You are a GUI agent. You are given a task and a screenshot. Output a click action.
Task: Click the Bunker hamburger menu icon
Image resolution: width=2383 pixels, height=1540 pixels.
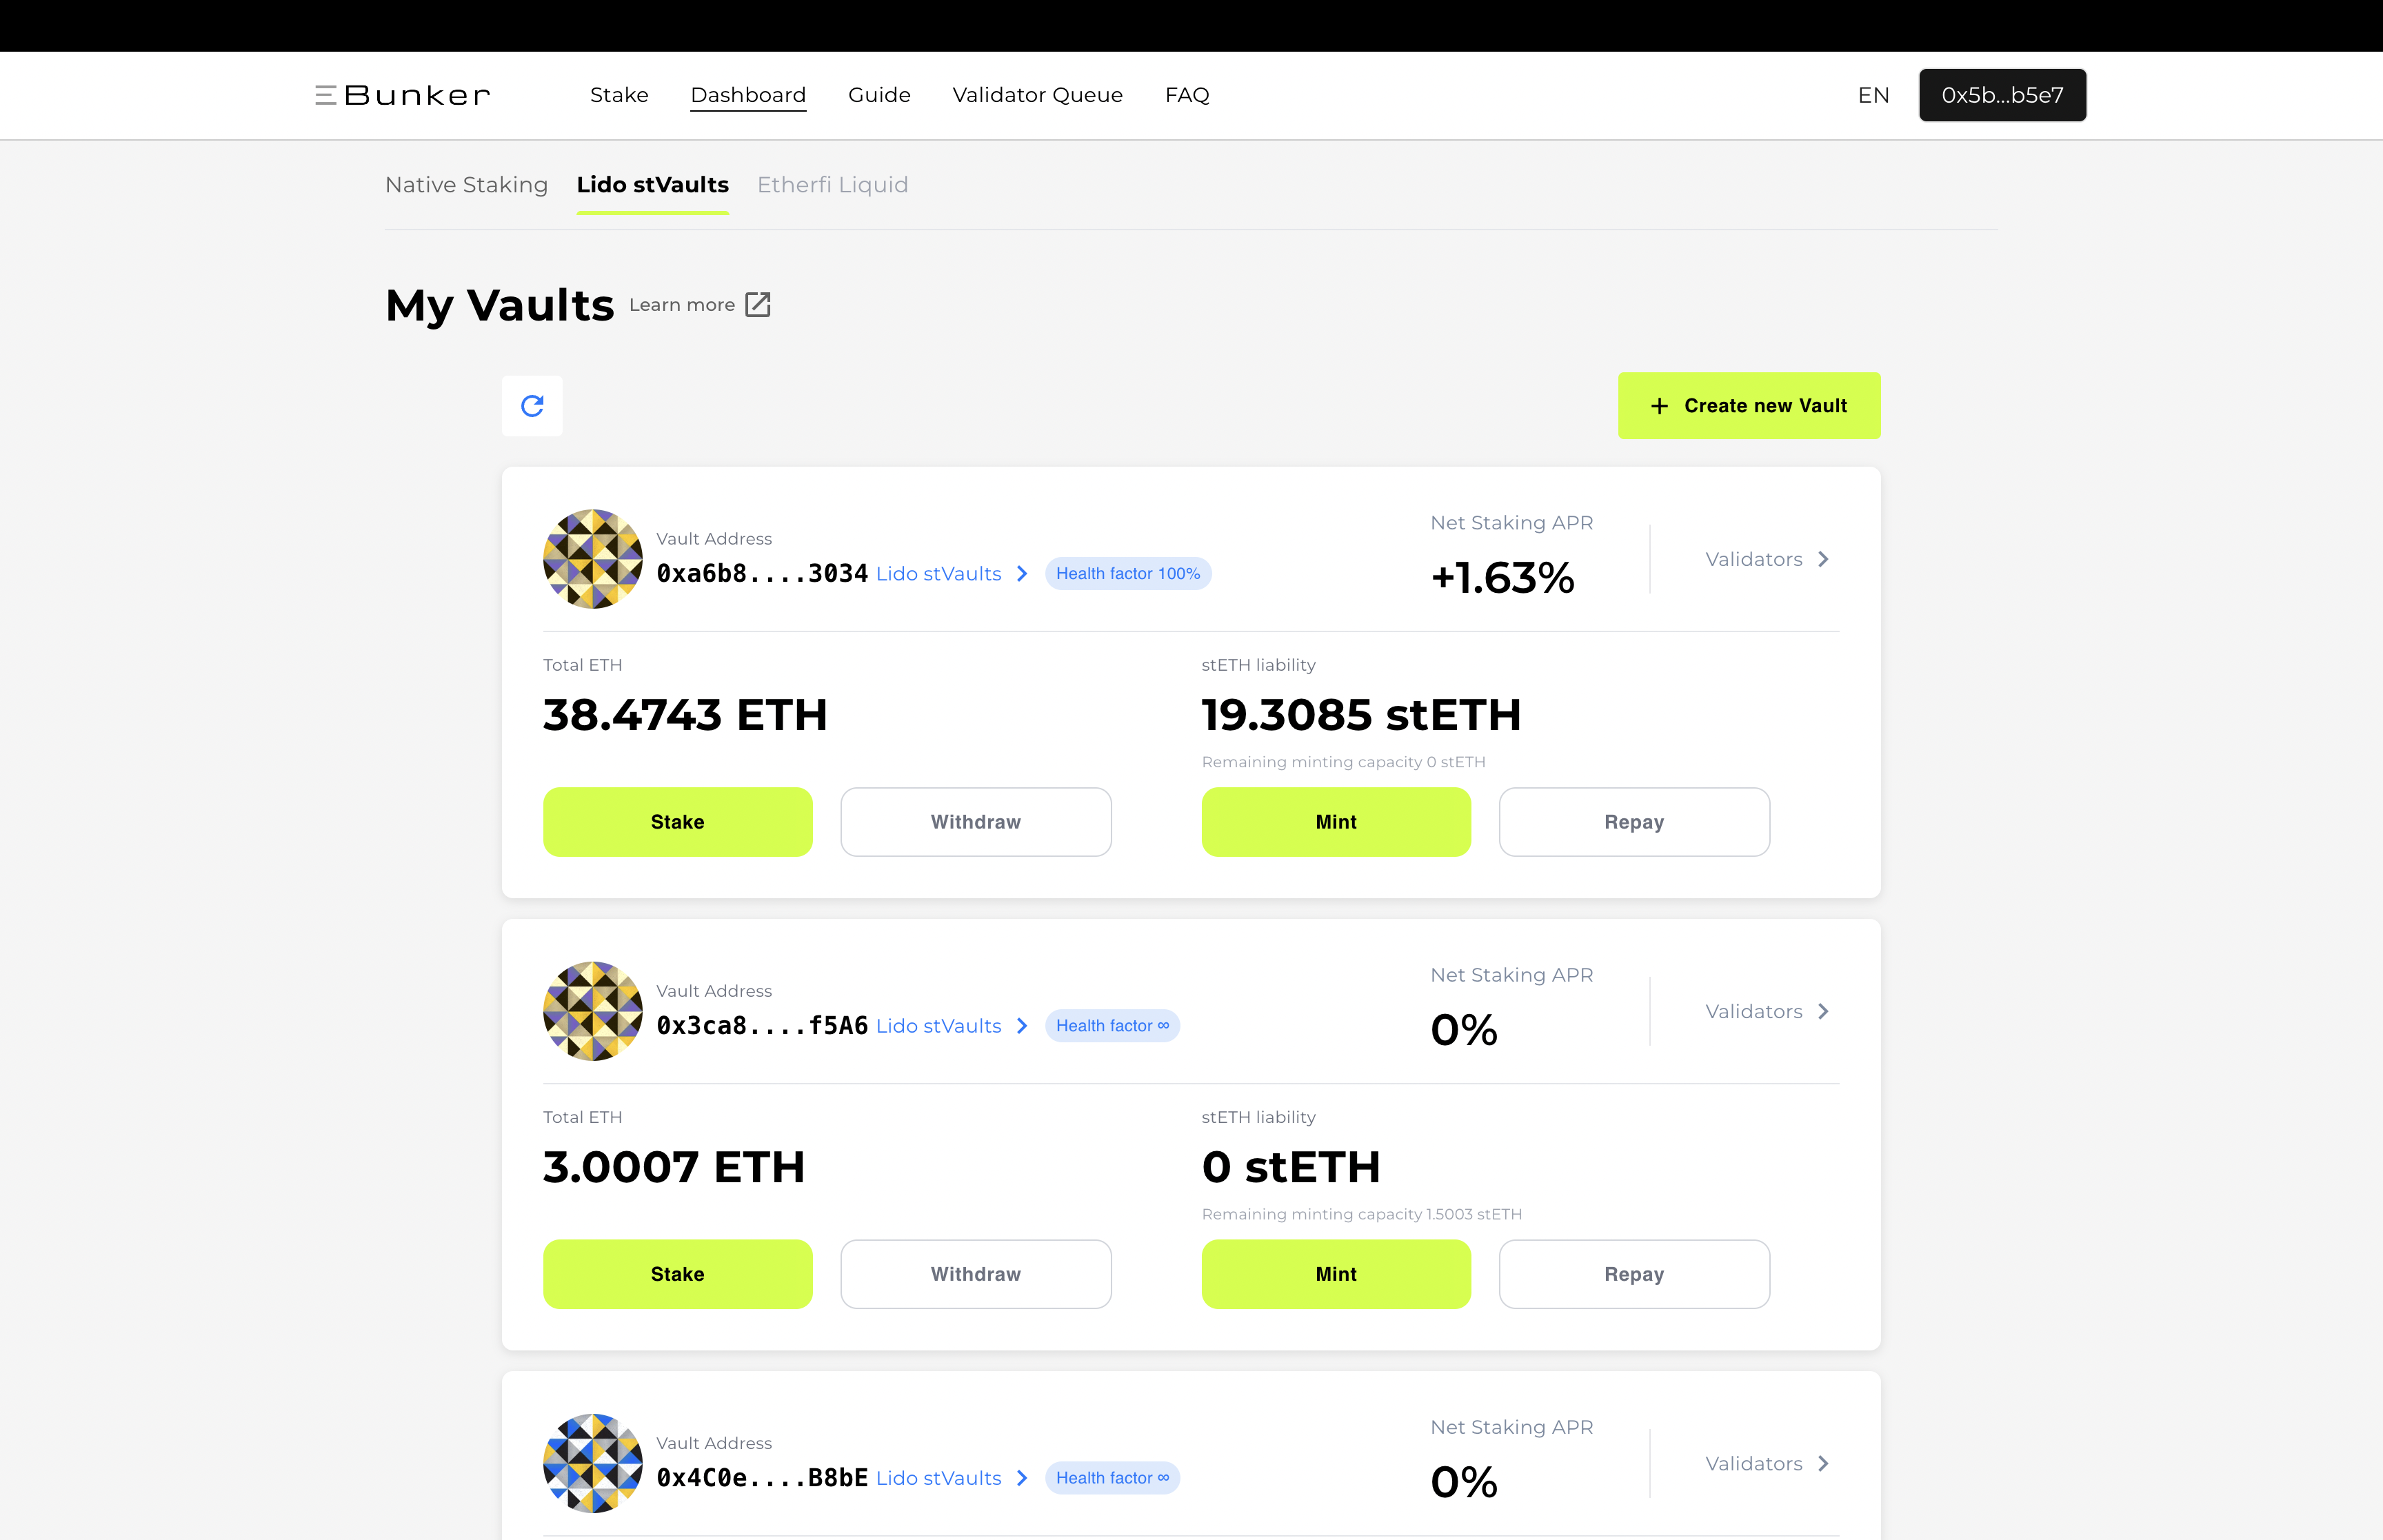coord(325,95)
